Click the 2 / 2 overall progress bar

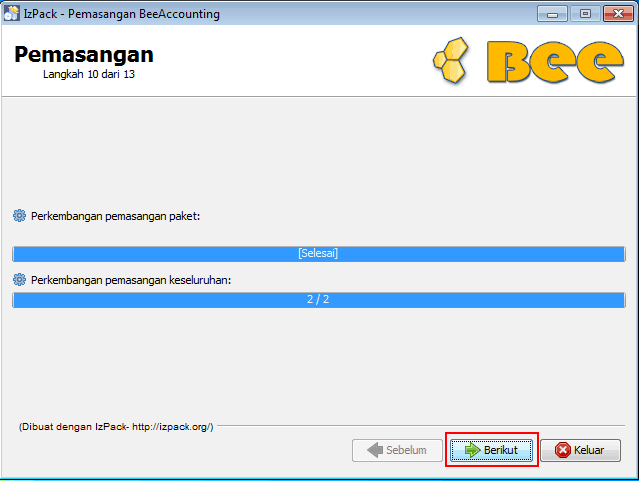[319, 300]
